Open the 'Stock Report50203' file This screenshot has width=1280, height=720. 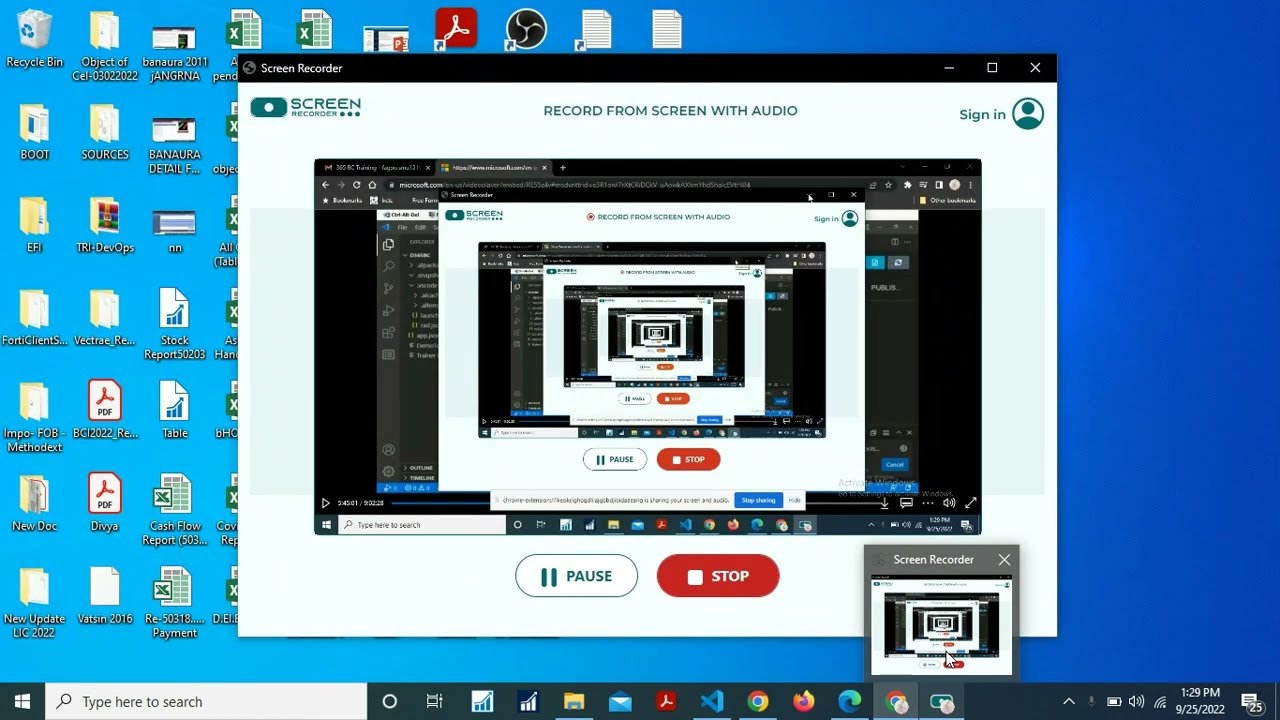click(175, 325)
